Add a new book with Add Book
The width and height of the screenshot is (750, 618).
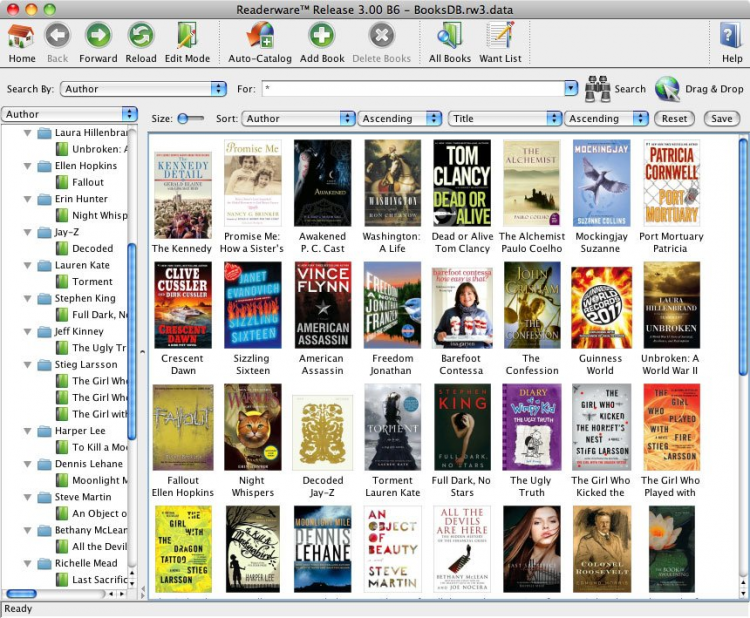point(321,36)
